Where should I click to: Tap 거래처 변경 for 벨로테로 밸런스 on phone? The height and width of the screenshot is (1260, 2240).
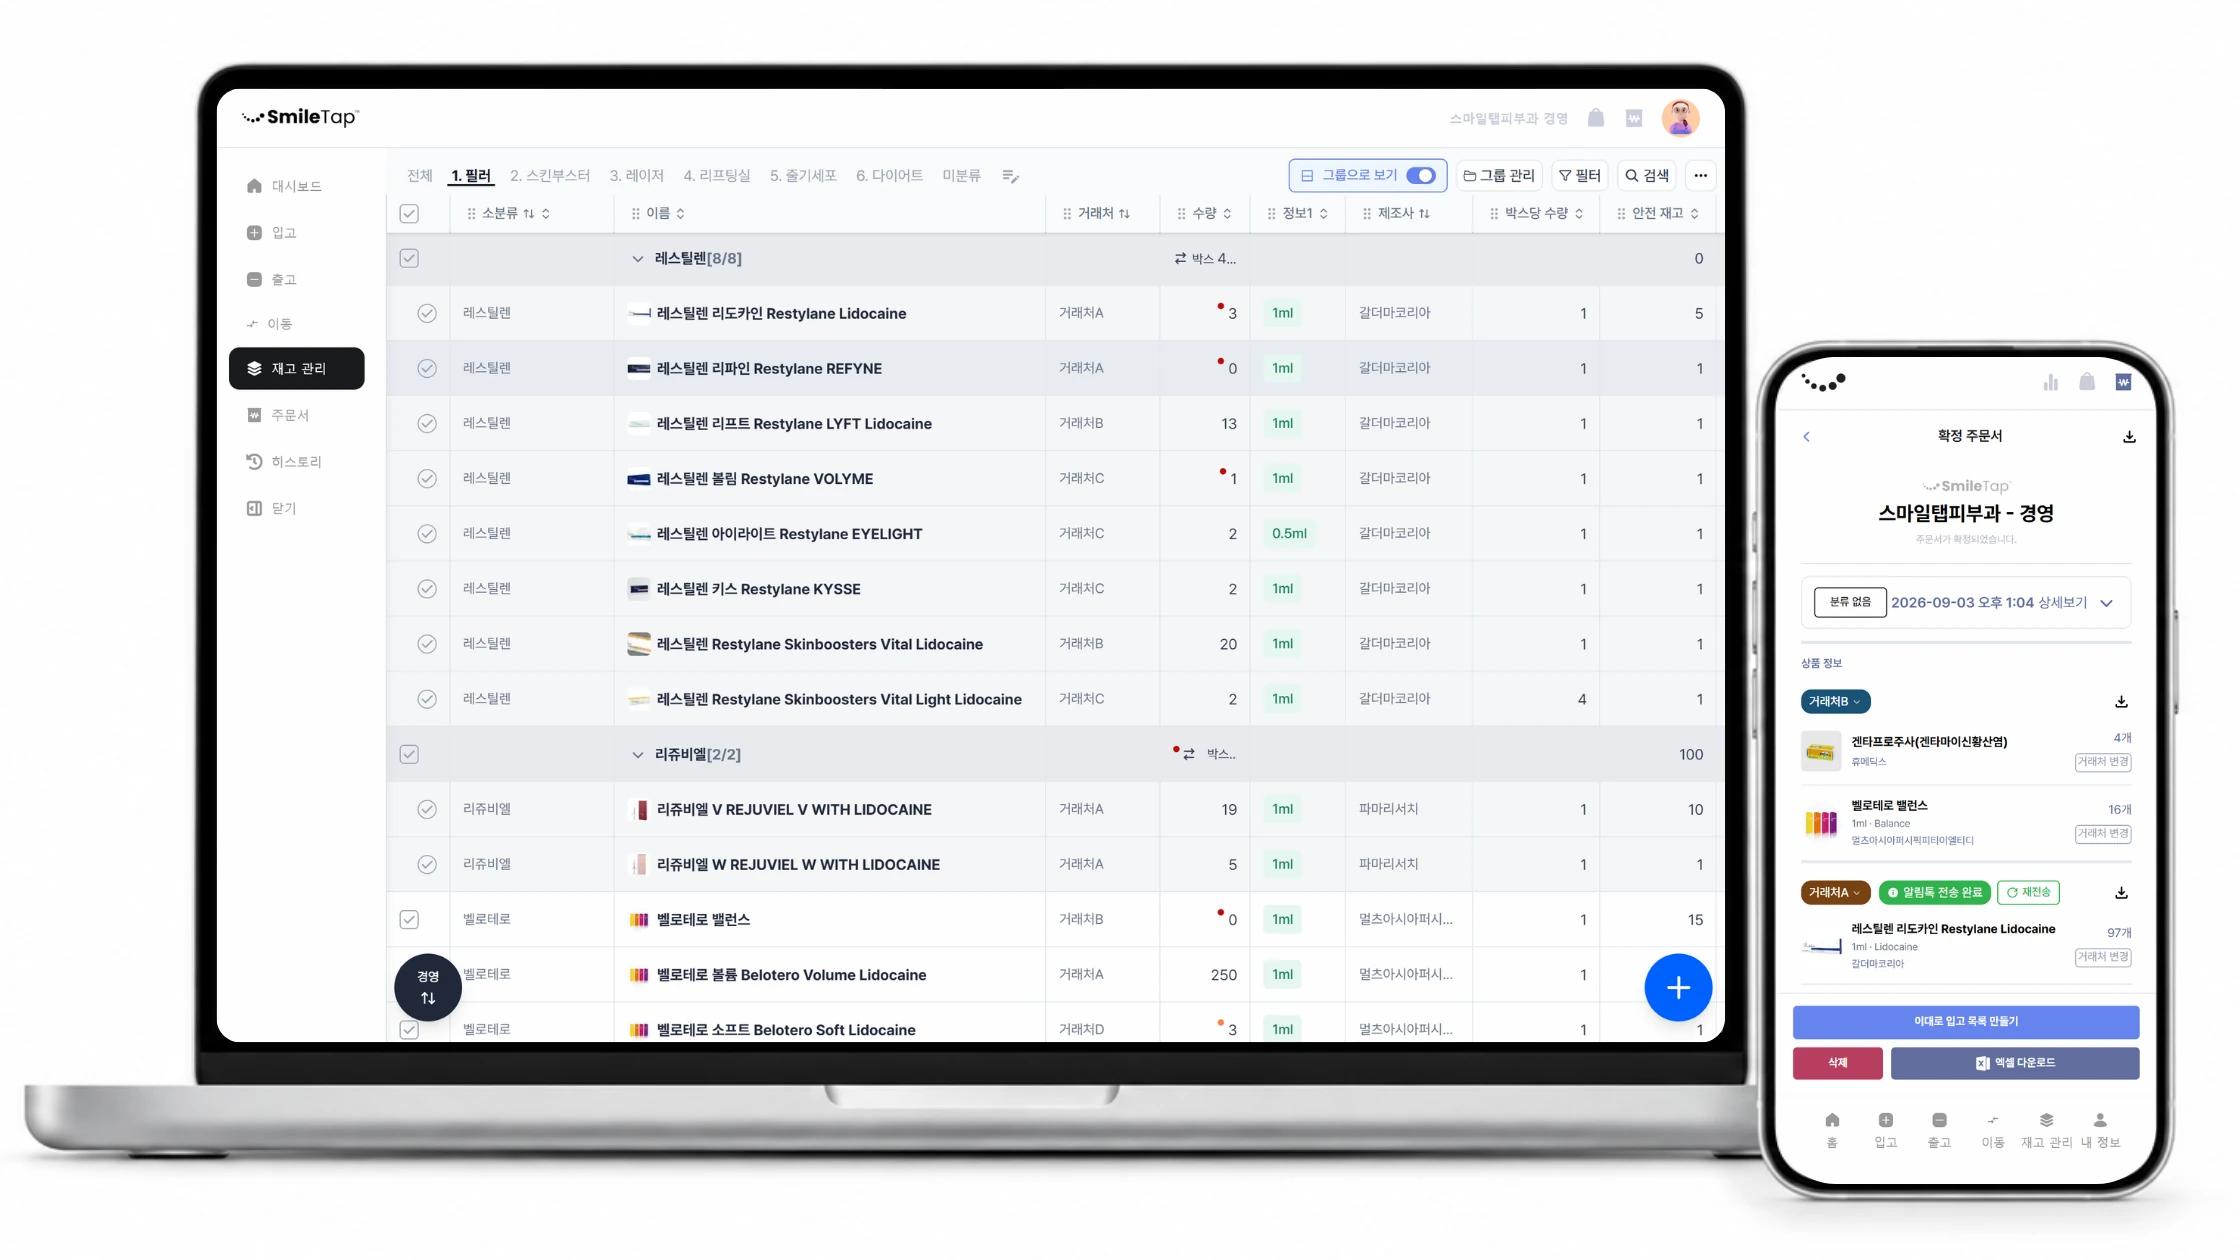(2103, 834)
